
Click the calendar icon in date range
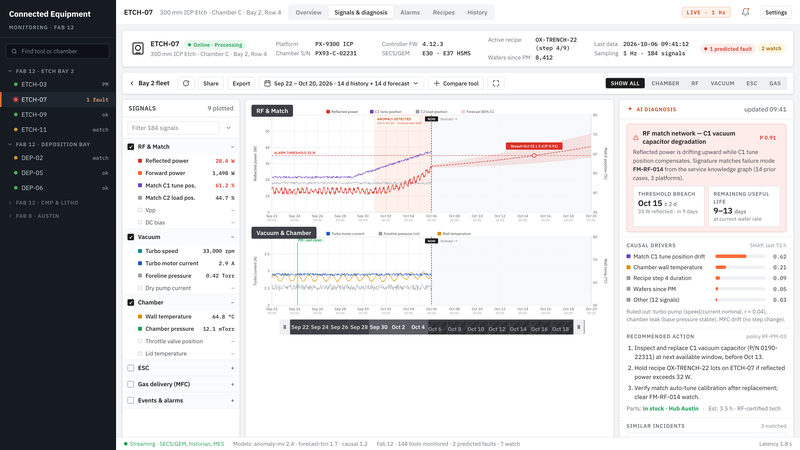click(x=267, y=83)
